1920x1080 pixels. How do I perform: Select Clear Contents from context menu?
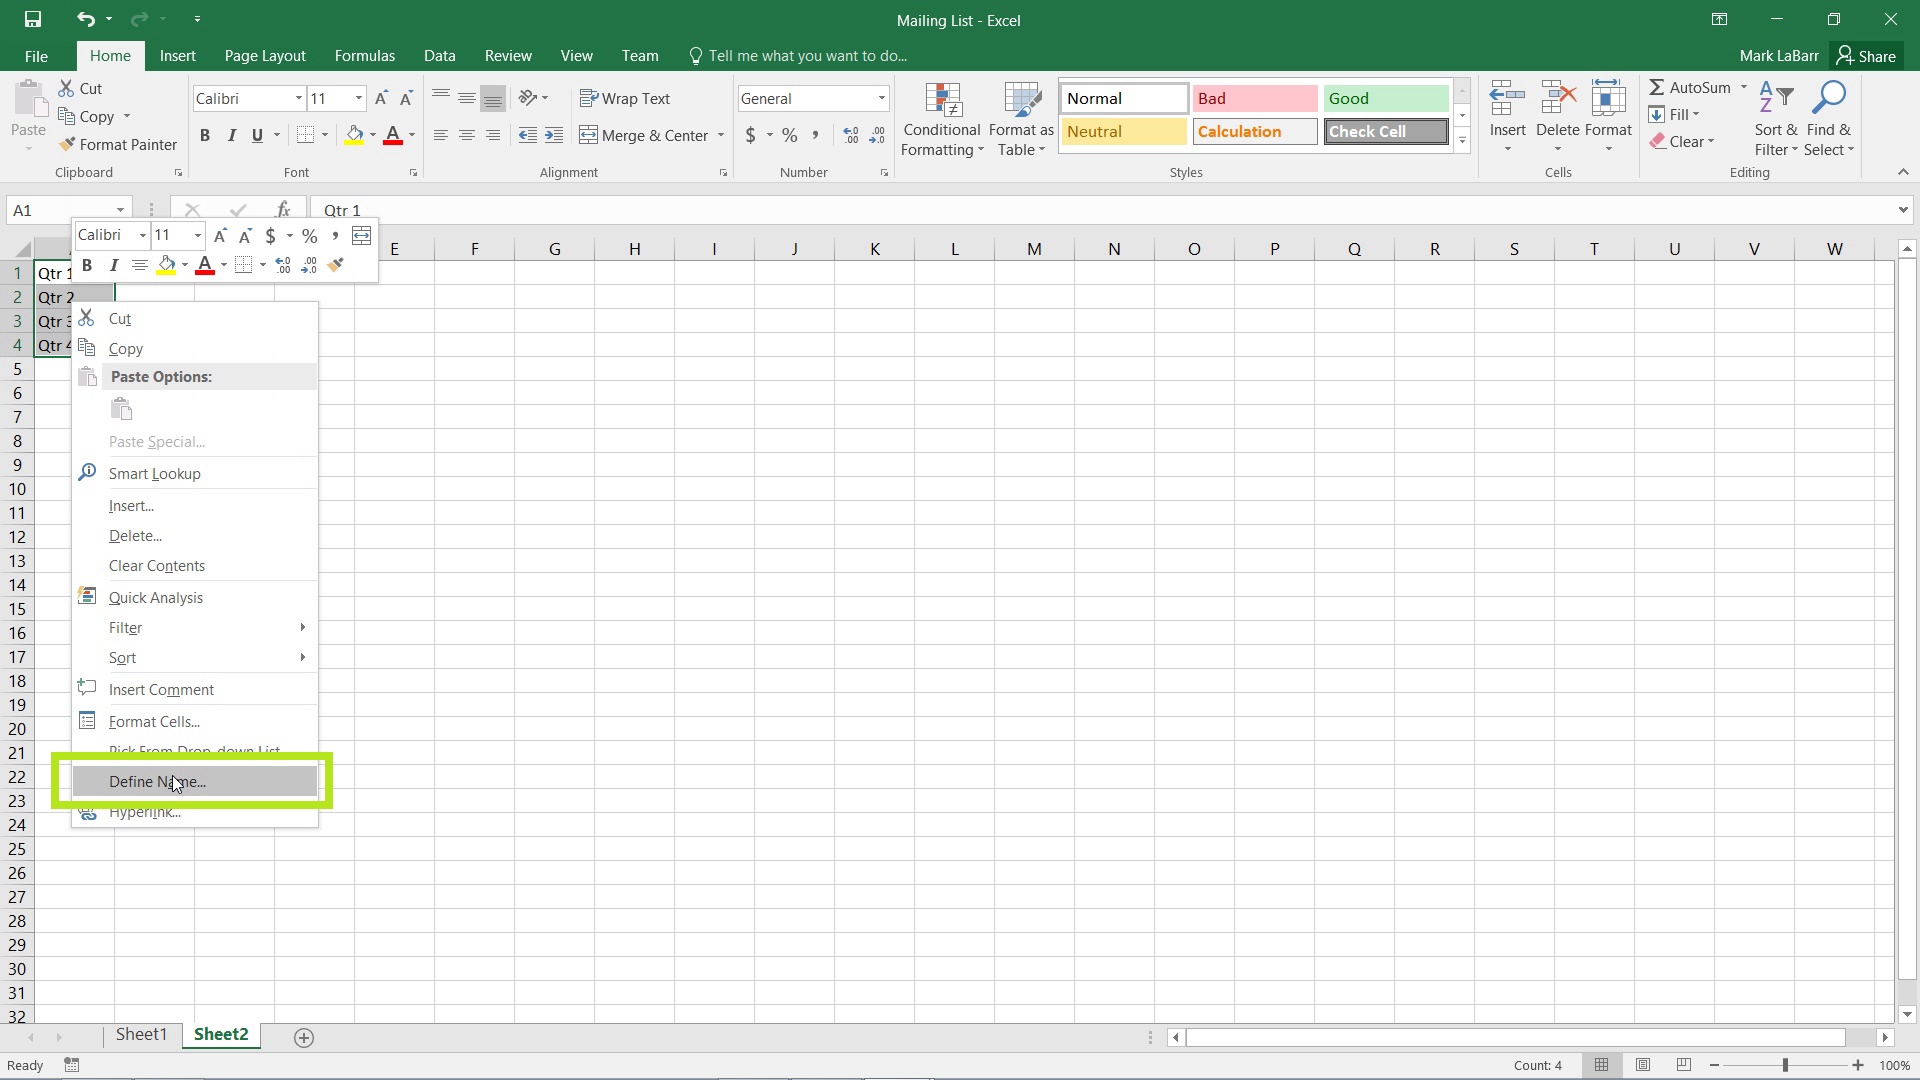tap(157, 564)
